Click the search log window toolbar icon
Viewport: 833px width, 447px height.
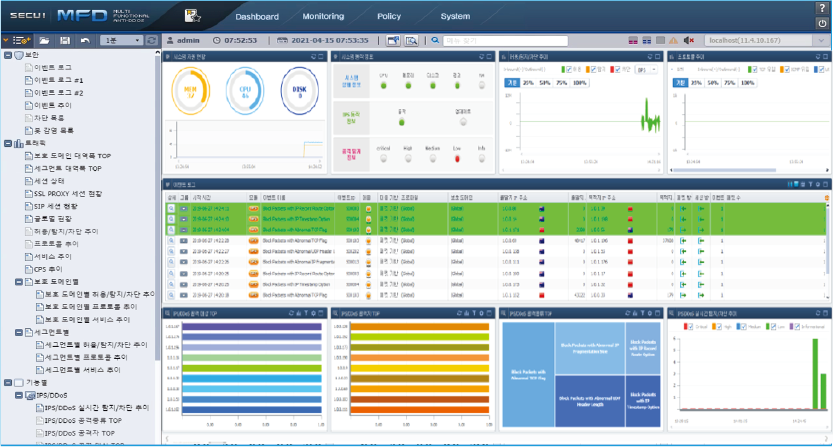pos(412,40)
